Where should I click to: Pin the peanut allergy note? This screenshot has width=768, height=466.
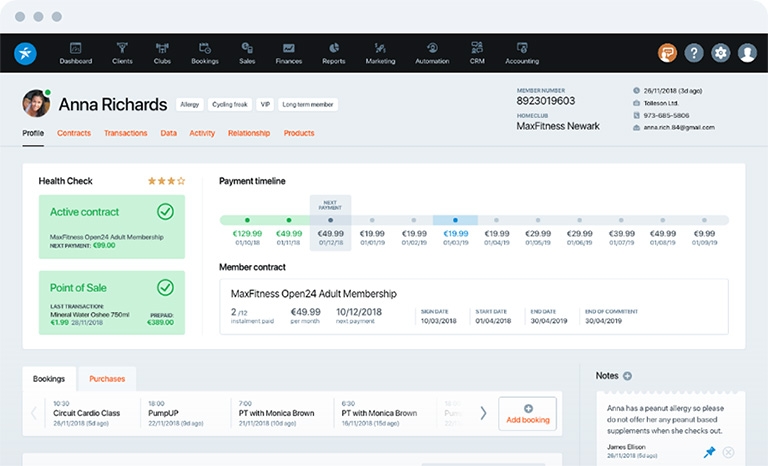(709, 452)
